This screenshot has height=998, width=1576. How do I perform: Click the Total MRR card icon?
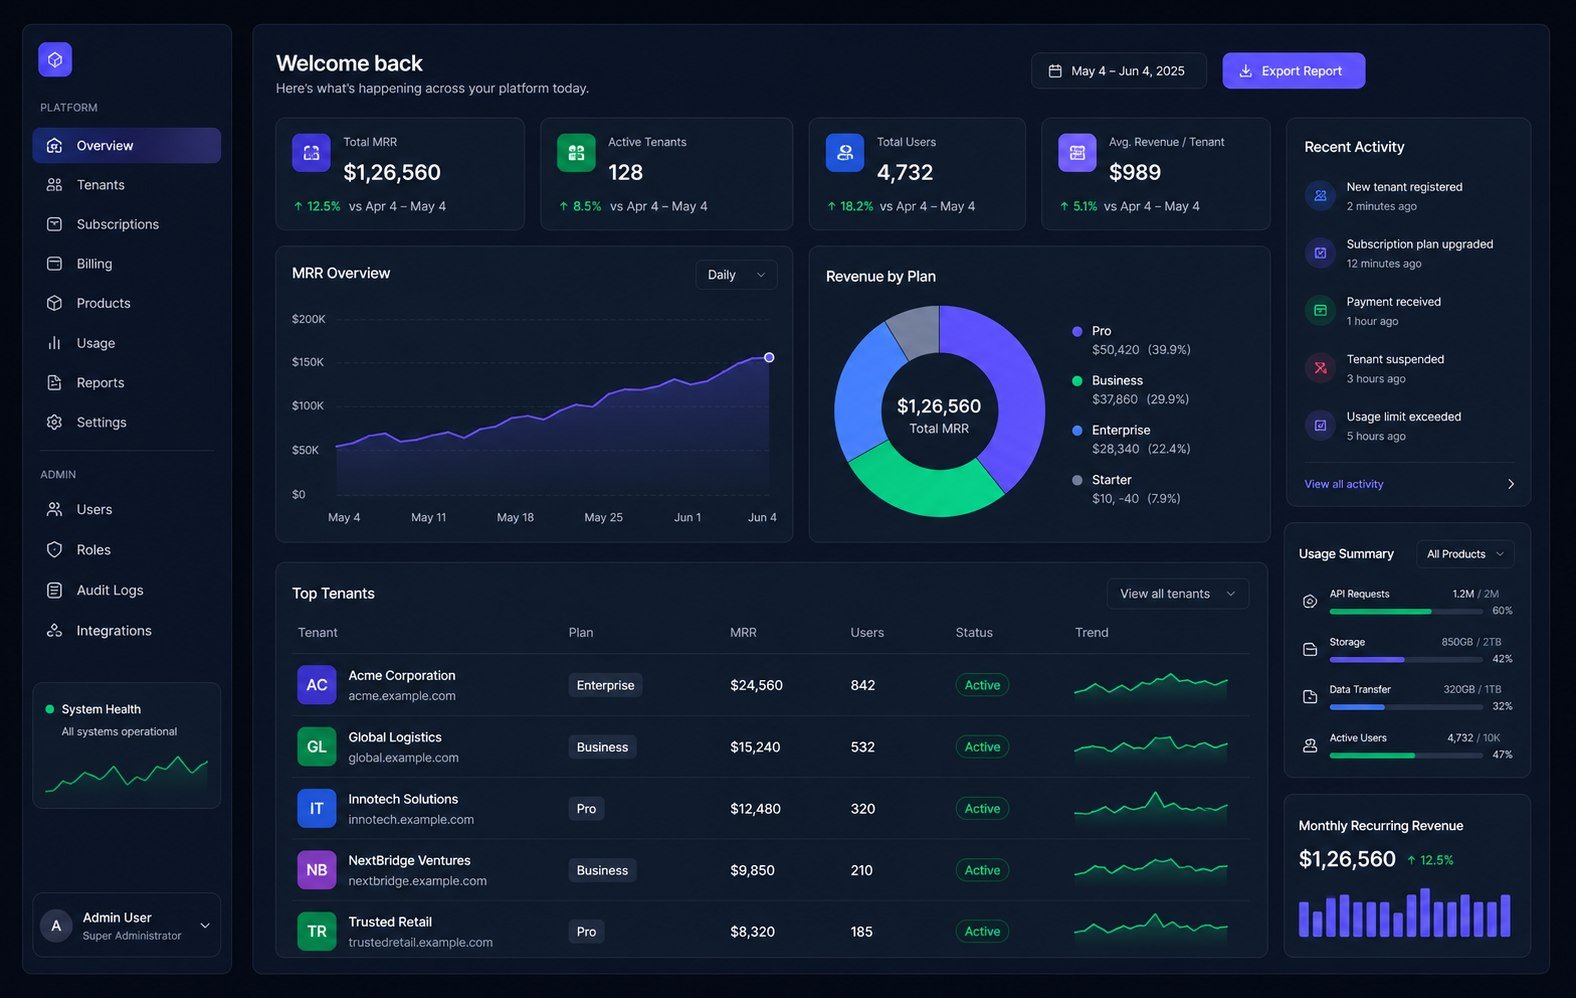tap(311, 153)
